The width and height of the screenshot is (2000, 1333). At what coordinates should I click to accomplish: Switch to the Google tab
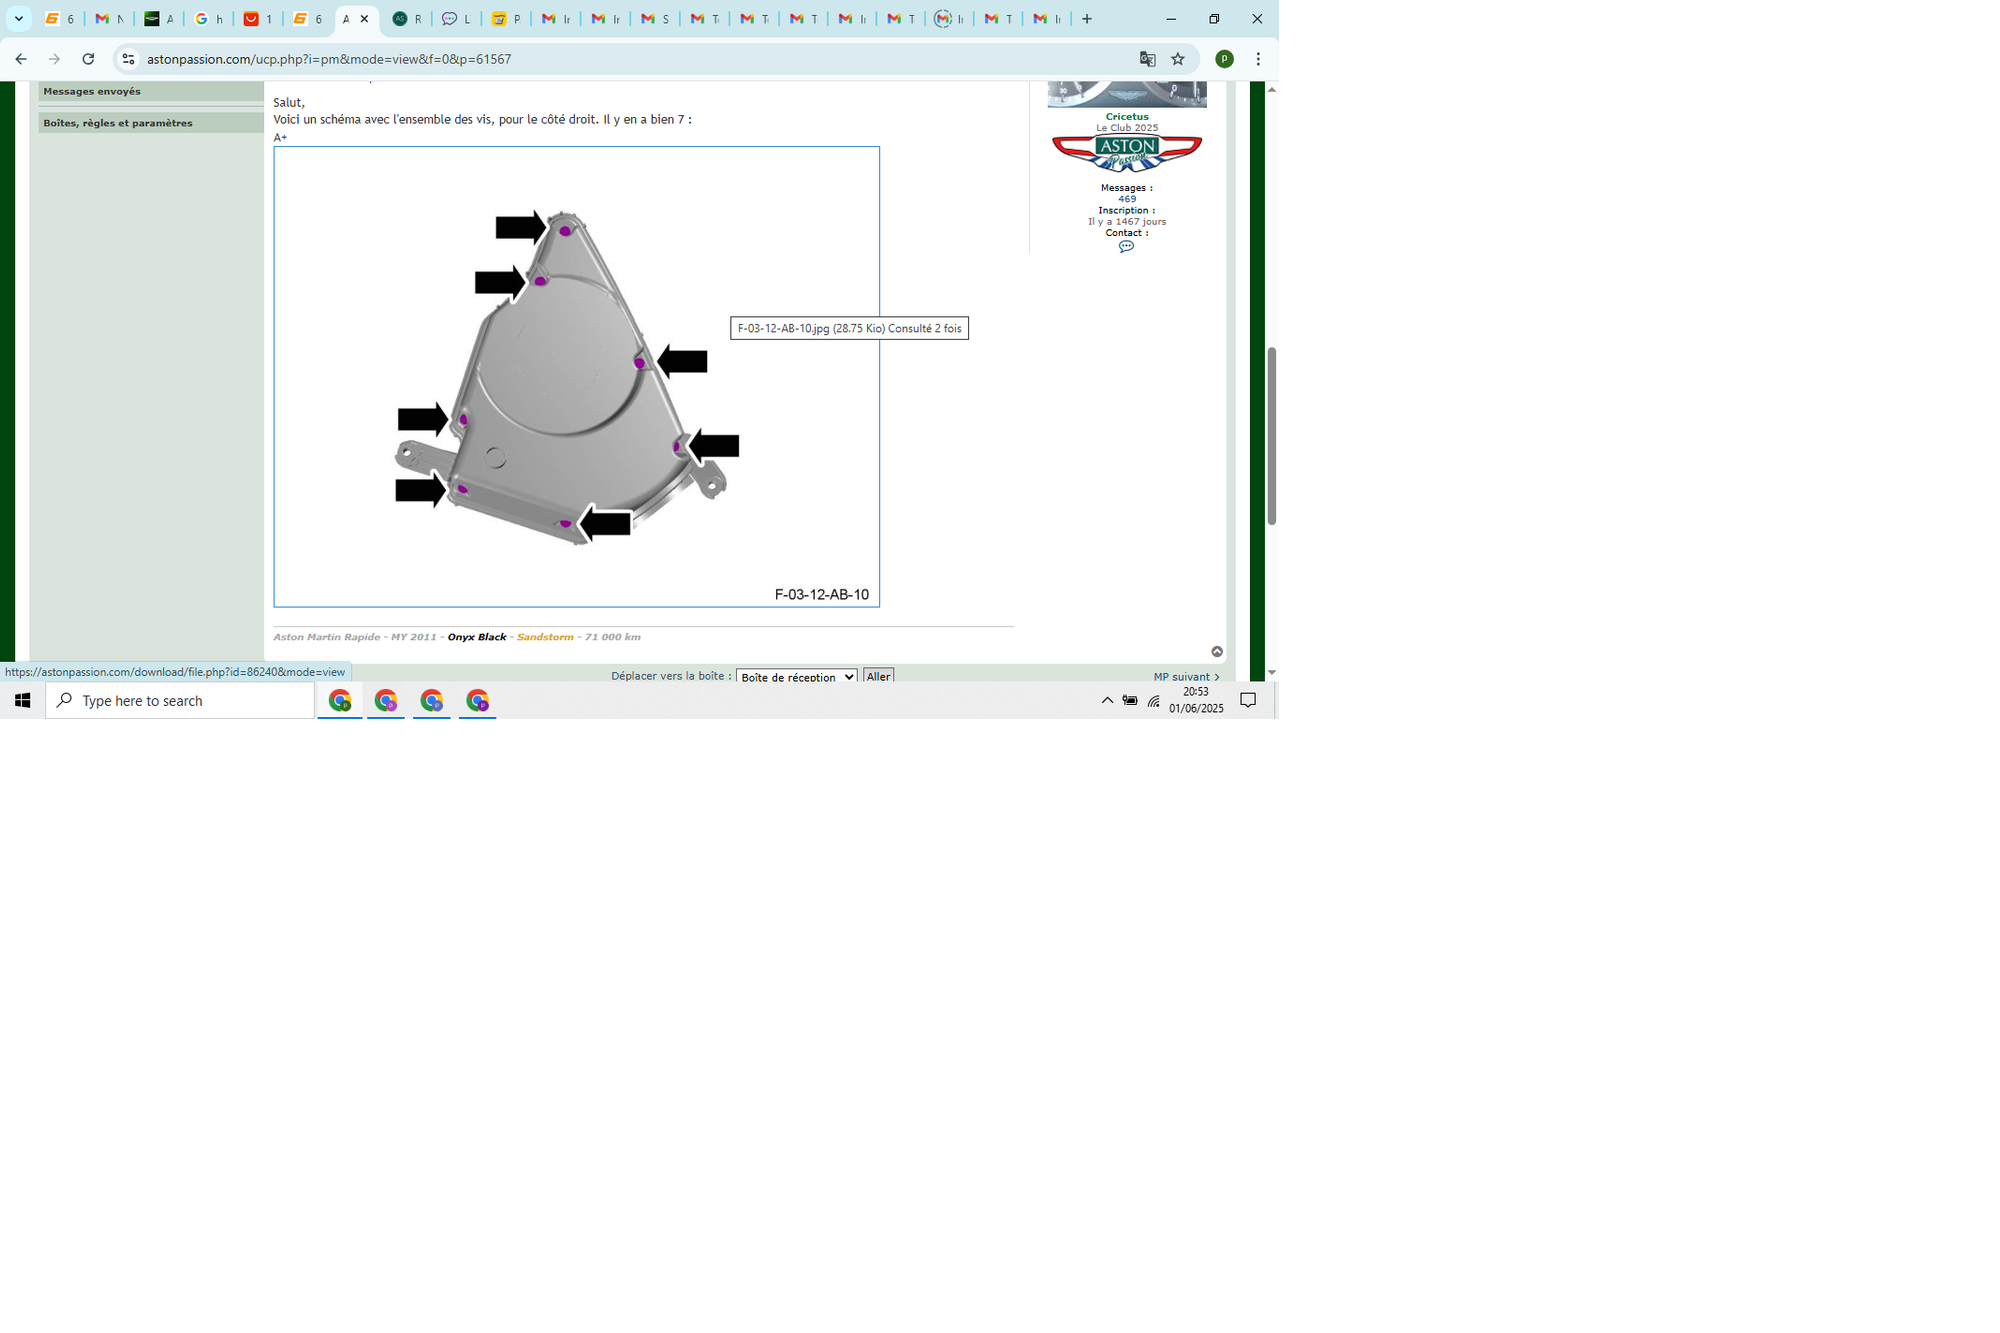pos(208,19)
